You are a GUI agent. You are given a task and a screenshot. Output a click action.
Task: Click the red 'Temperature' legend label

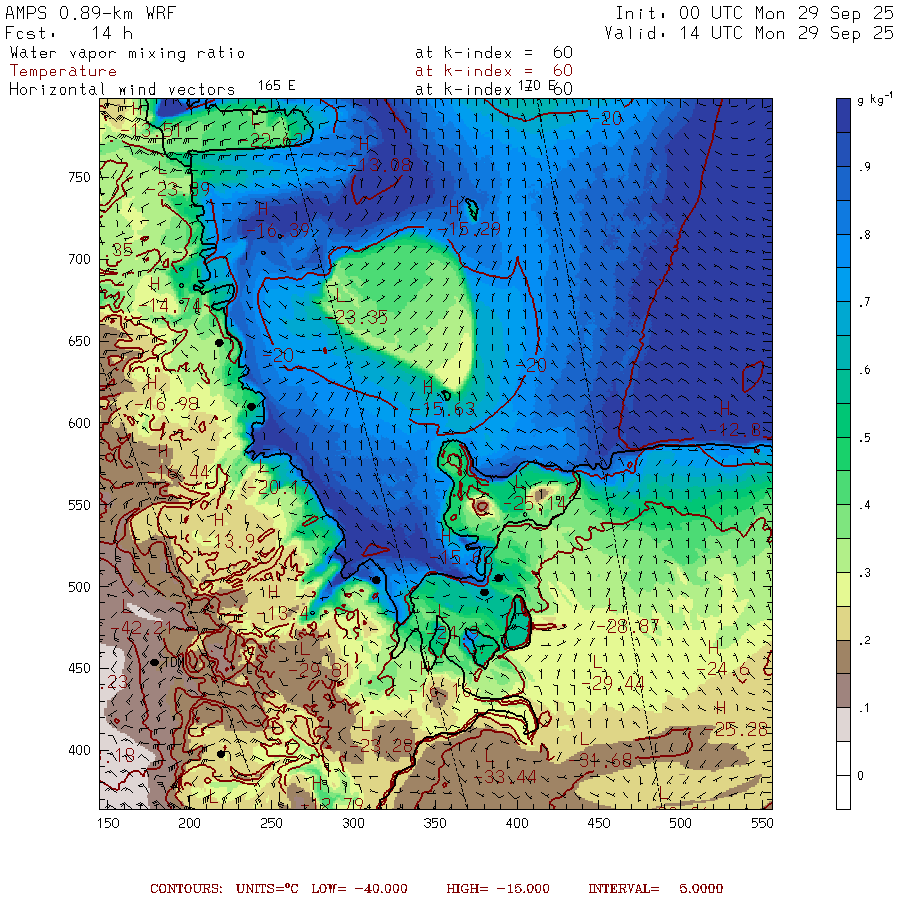63,71
